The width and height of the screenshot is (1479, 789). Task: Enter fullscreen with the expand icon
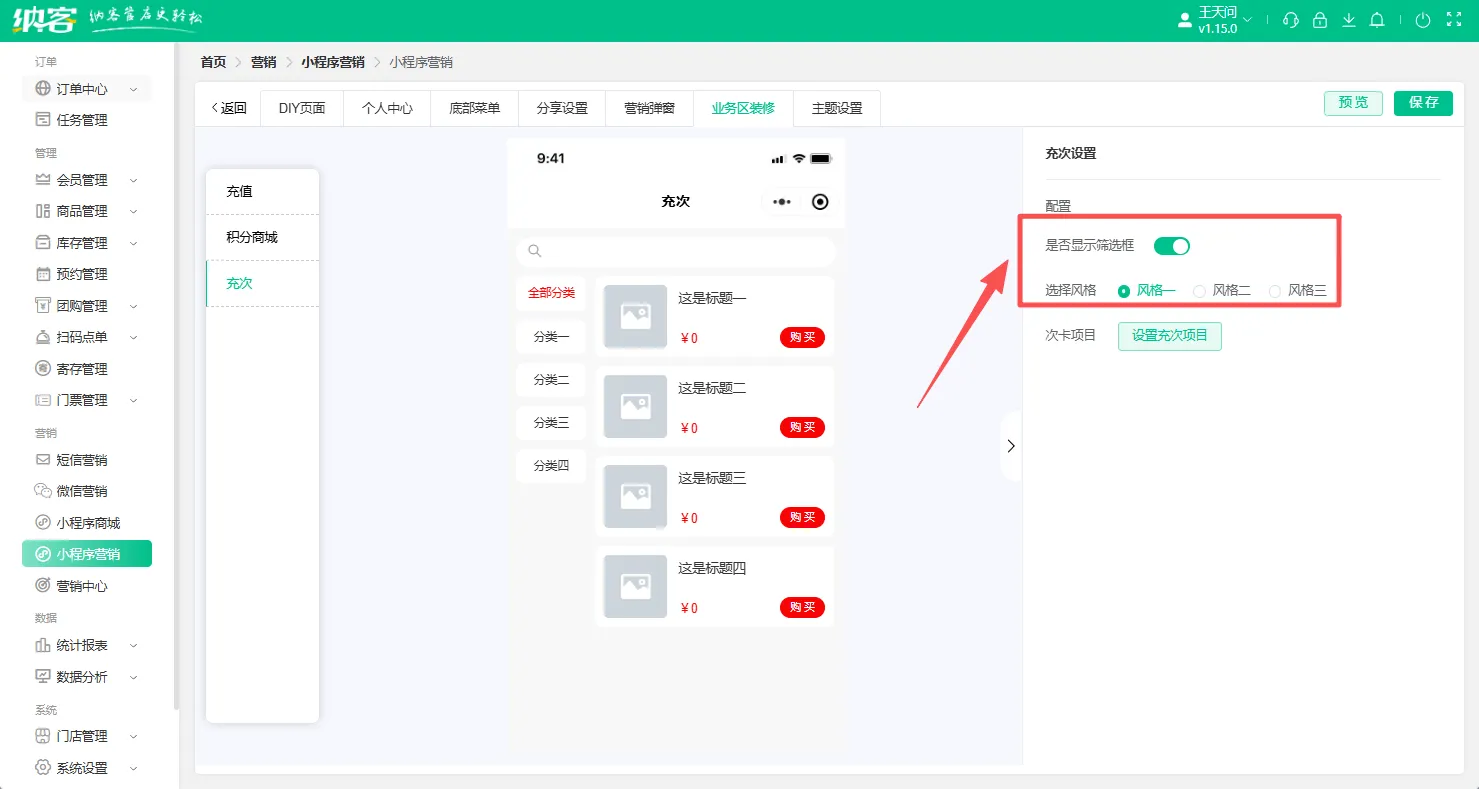(1453, 18)
